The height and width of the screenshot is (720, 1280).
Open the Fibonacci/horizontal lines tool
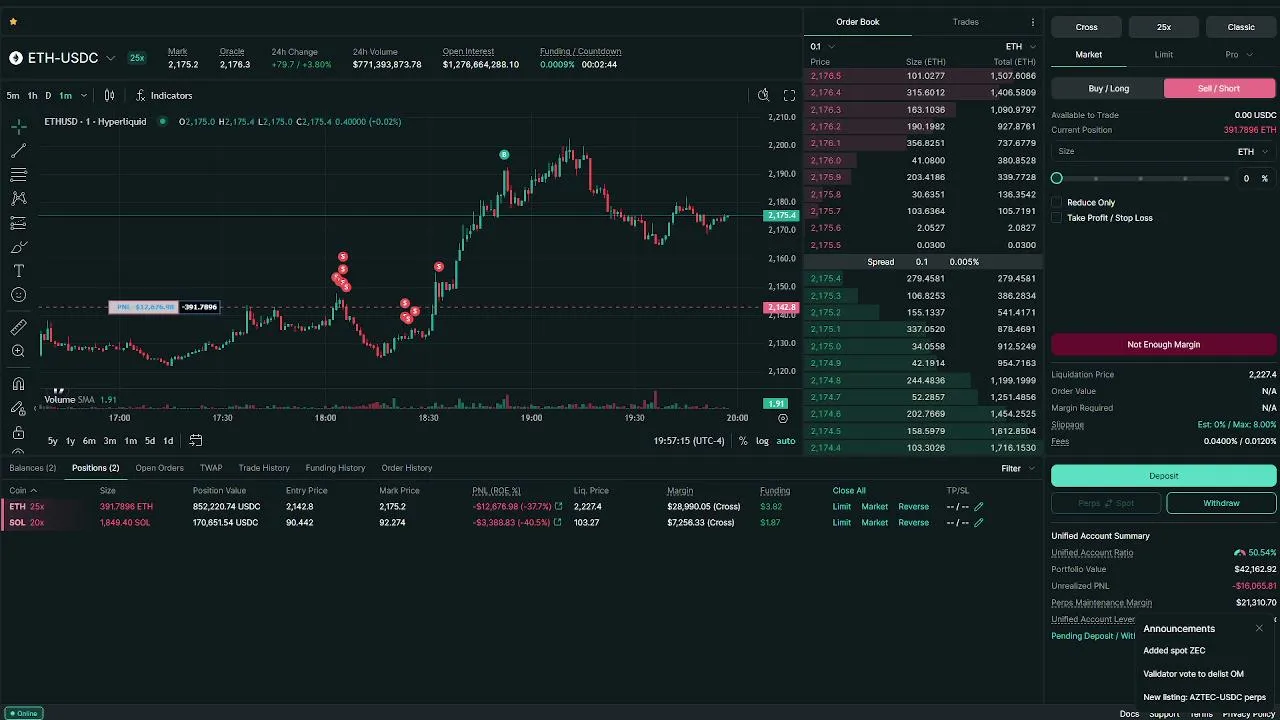point(18,175)
